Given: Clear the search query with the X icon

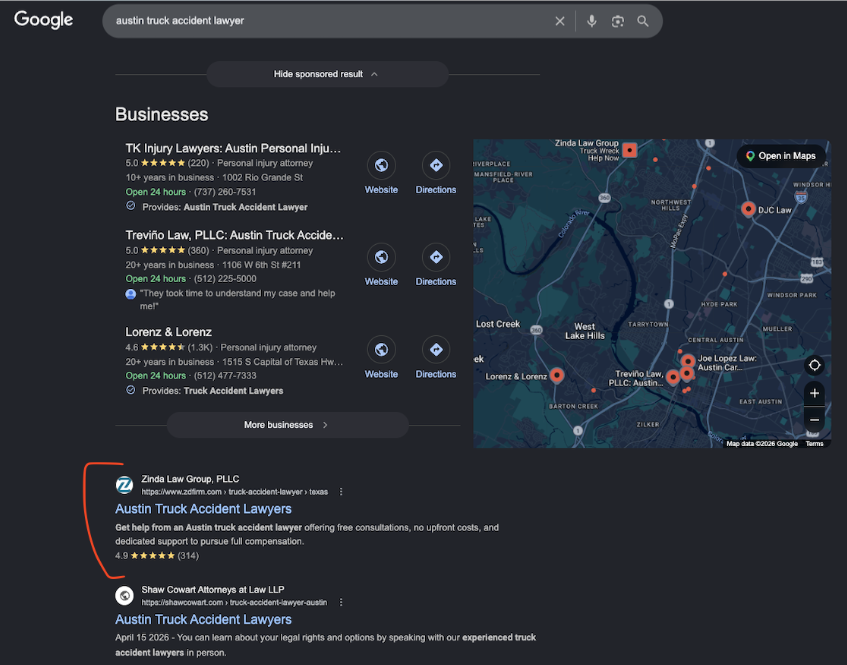Looking at the screenshot, I should click(560, 21).
